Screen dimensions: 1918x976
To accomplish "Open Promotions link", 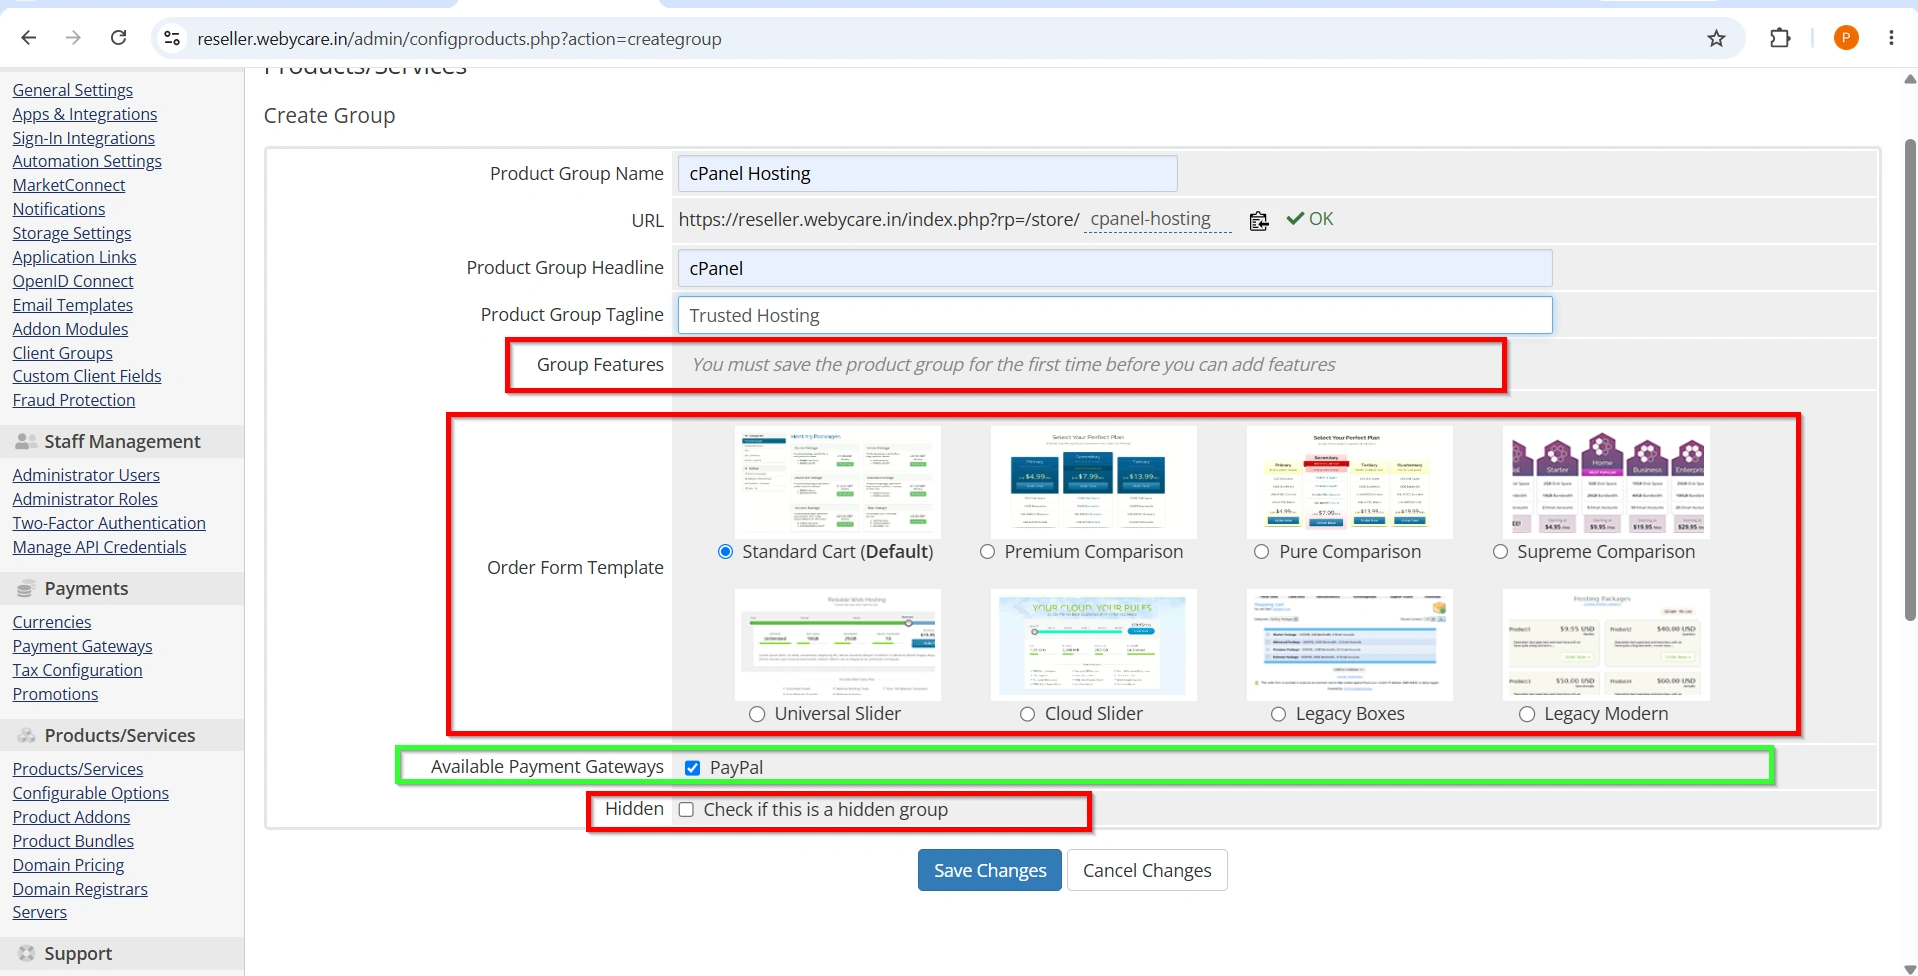I will tap(55, 694).
